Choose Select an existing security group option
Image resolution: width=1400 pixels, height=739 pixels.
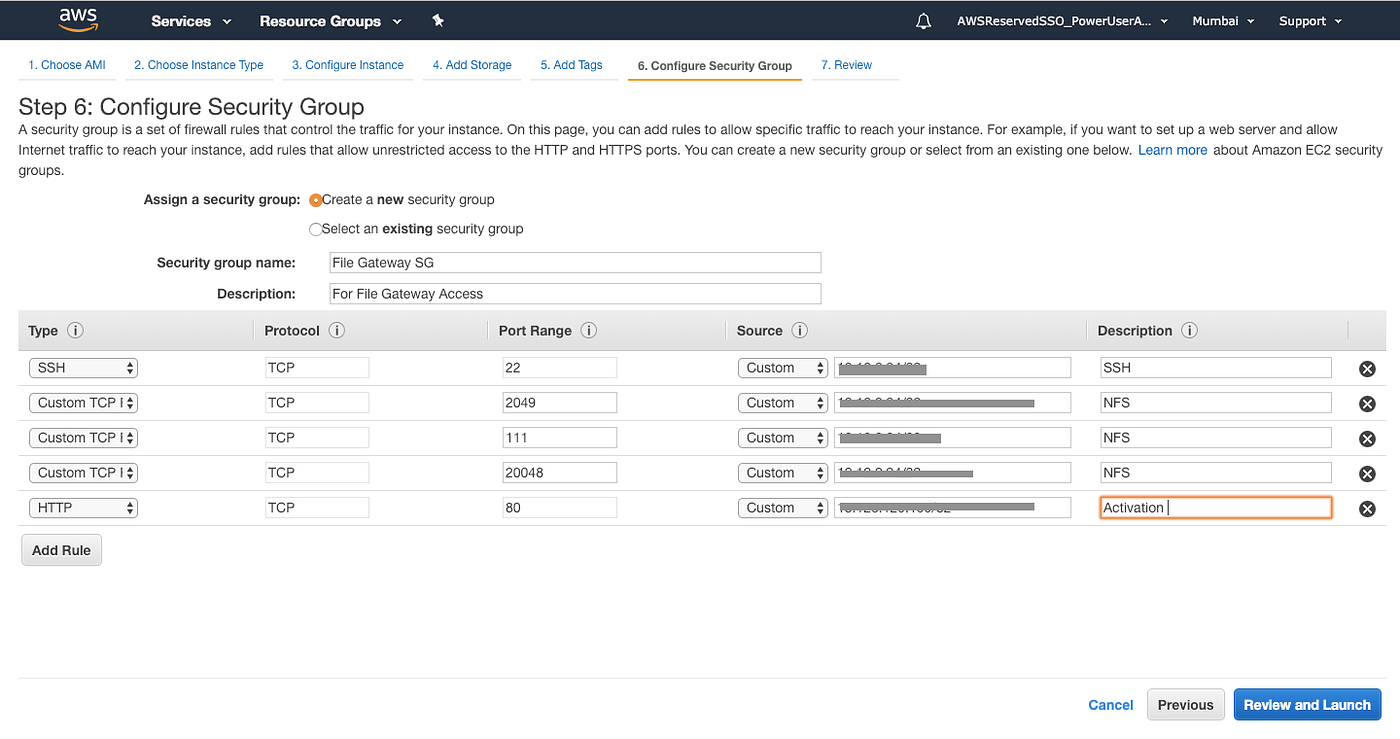[x=315, y=229]
